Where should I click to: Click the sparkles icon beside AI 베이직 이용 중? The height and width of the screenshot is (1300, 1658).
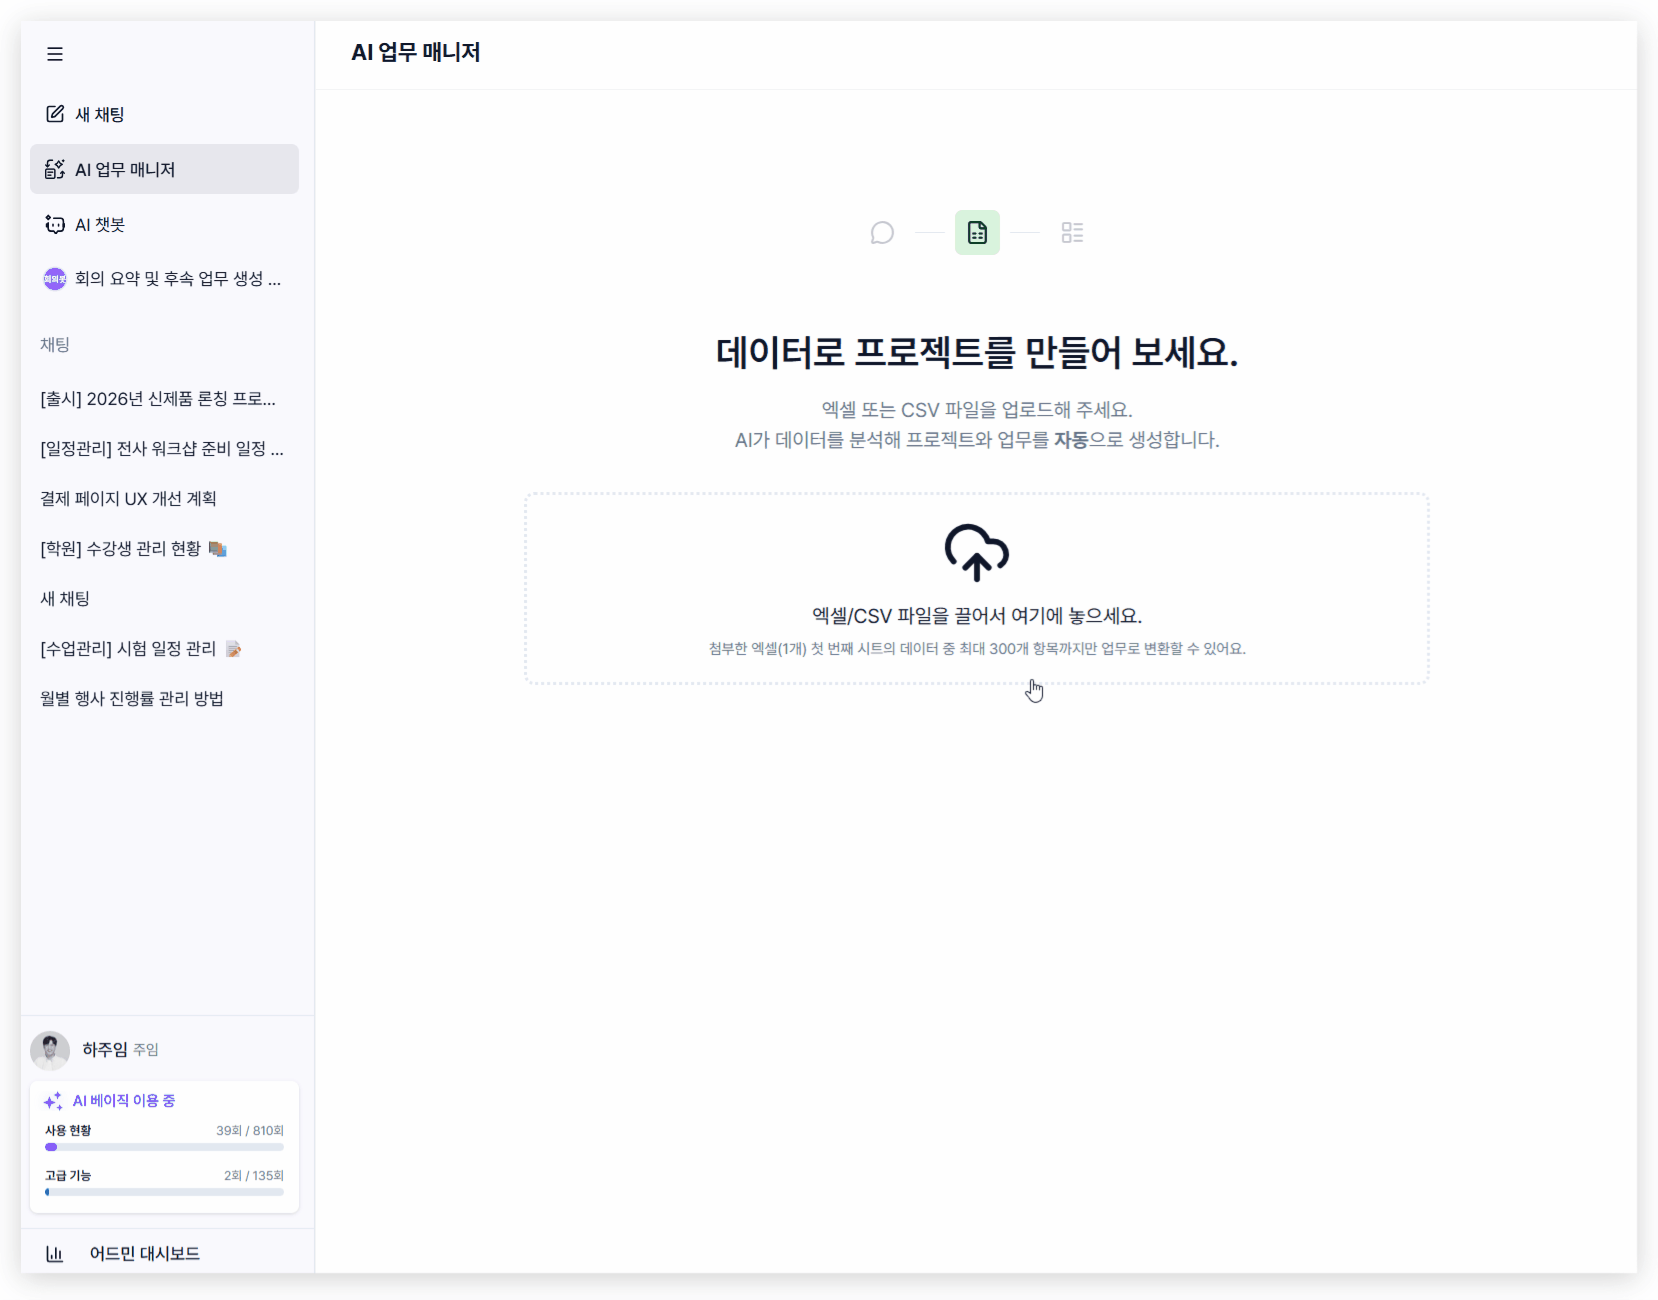[x=53, y=1100]
